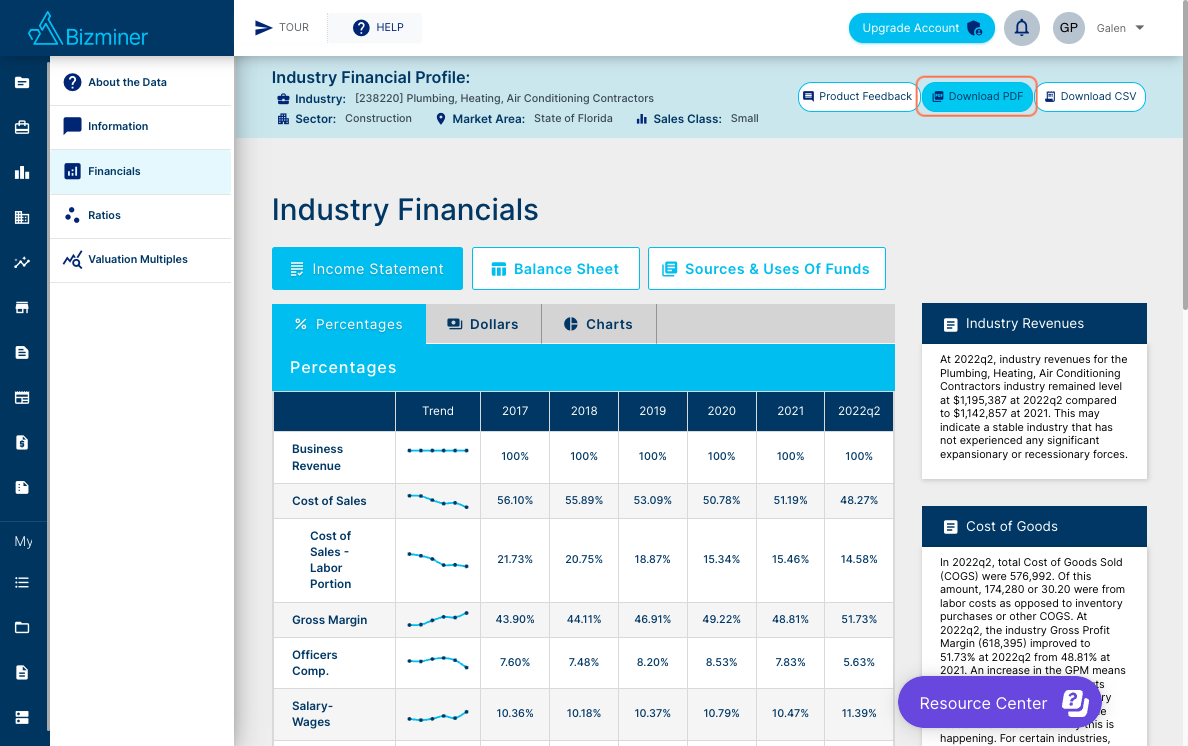Image resolution: width=1188 pixels, height=746 pixels.
Task: Open Ratios section
Action: click(141, 215)
